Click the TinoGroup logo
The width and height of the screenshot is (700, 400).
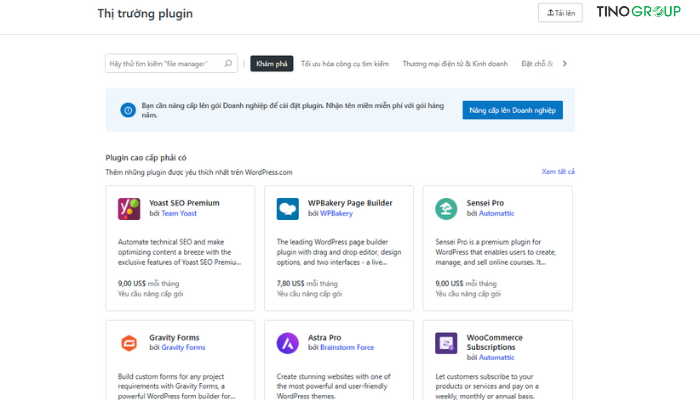click(639, 12)
